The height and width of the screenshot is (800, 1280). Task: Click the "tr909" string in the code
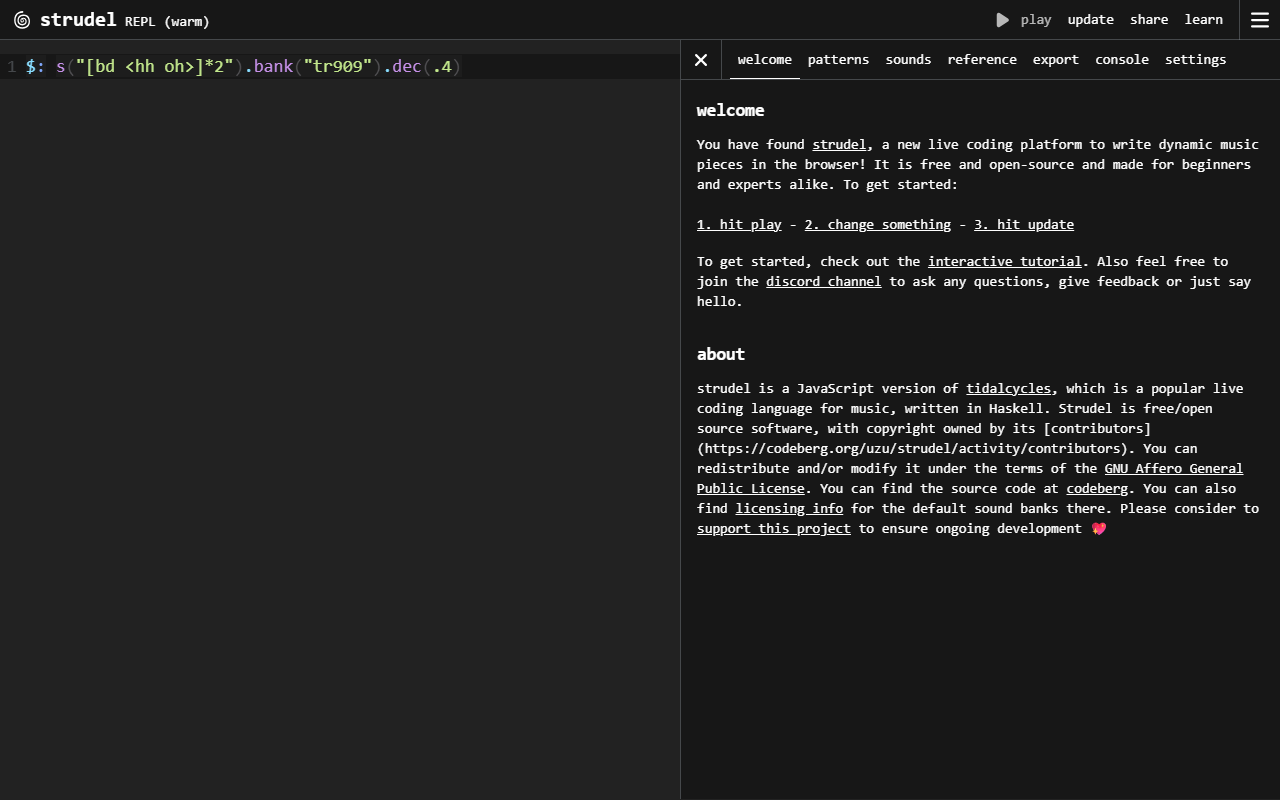[x=338, y=67]
